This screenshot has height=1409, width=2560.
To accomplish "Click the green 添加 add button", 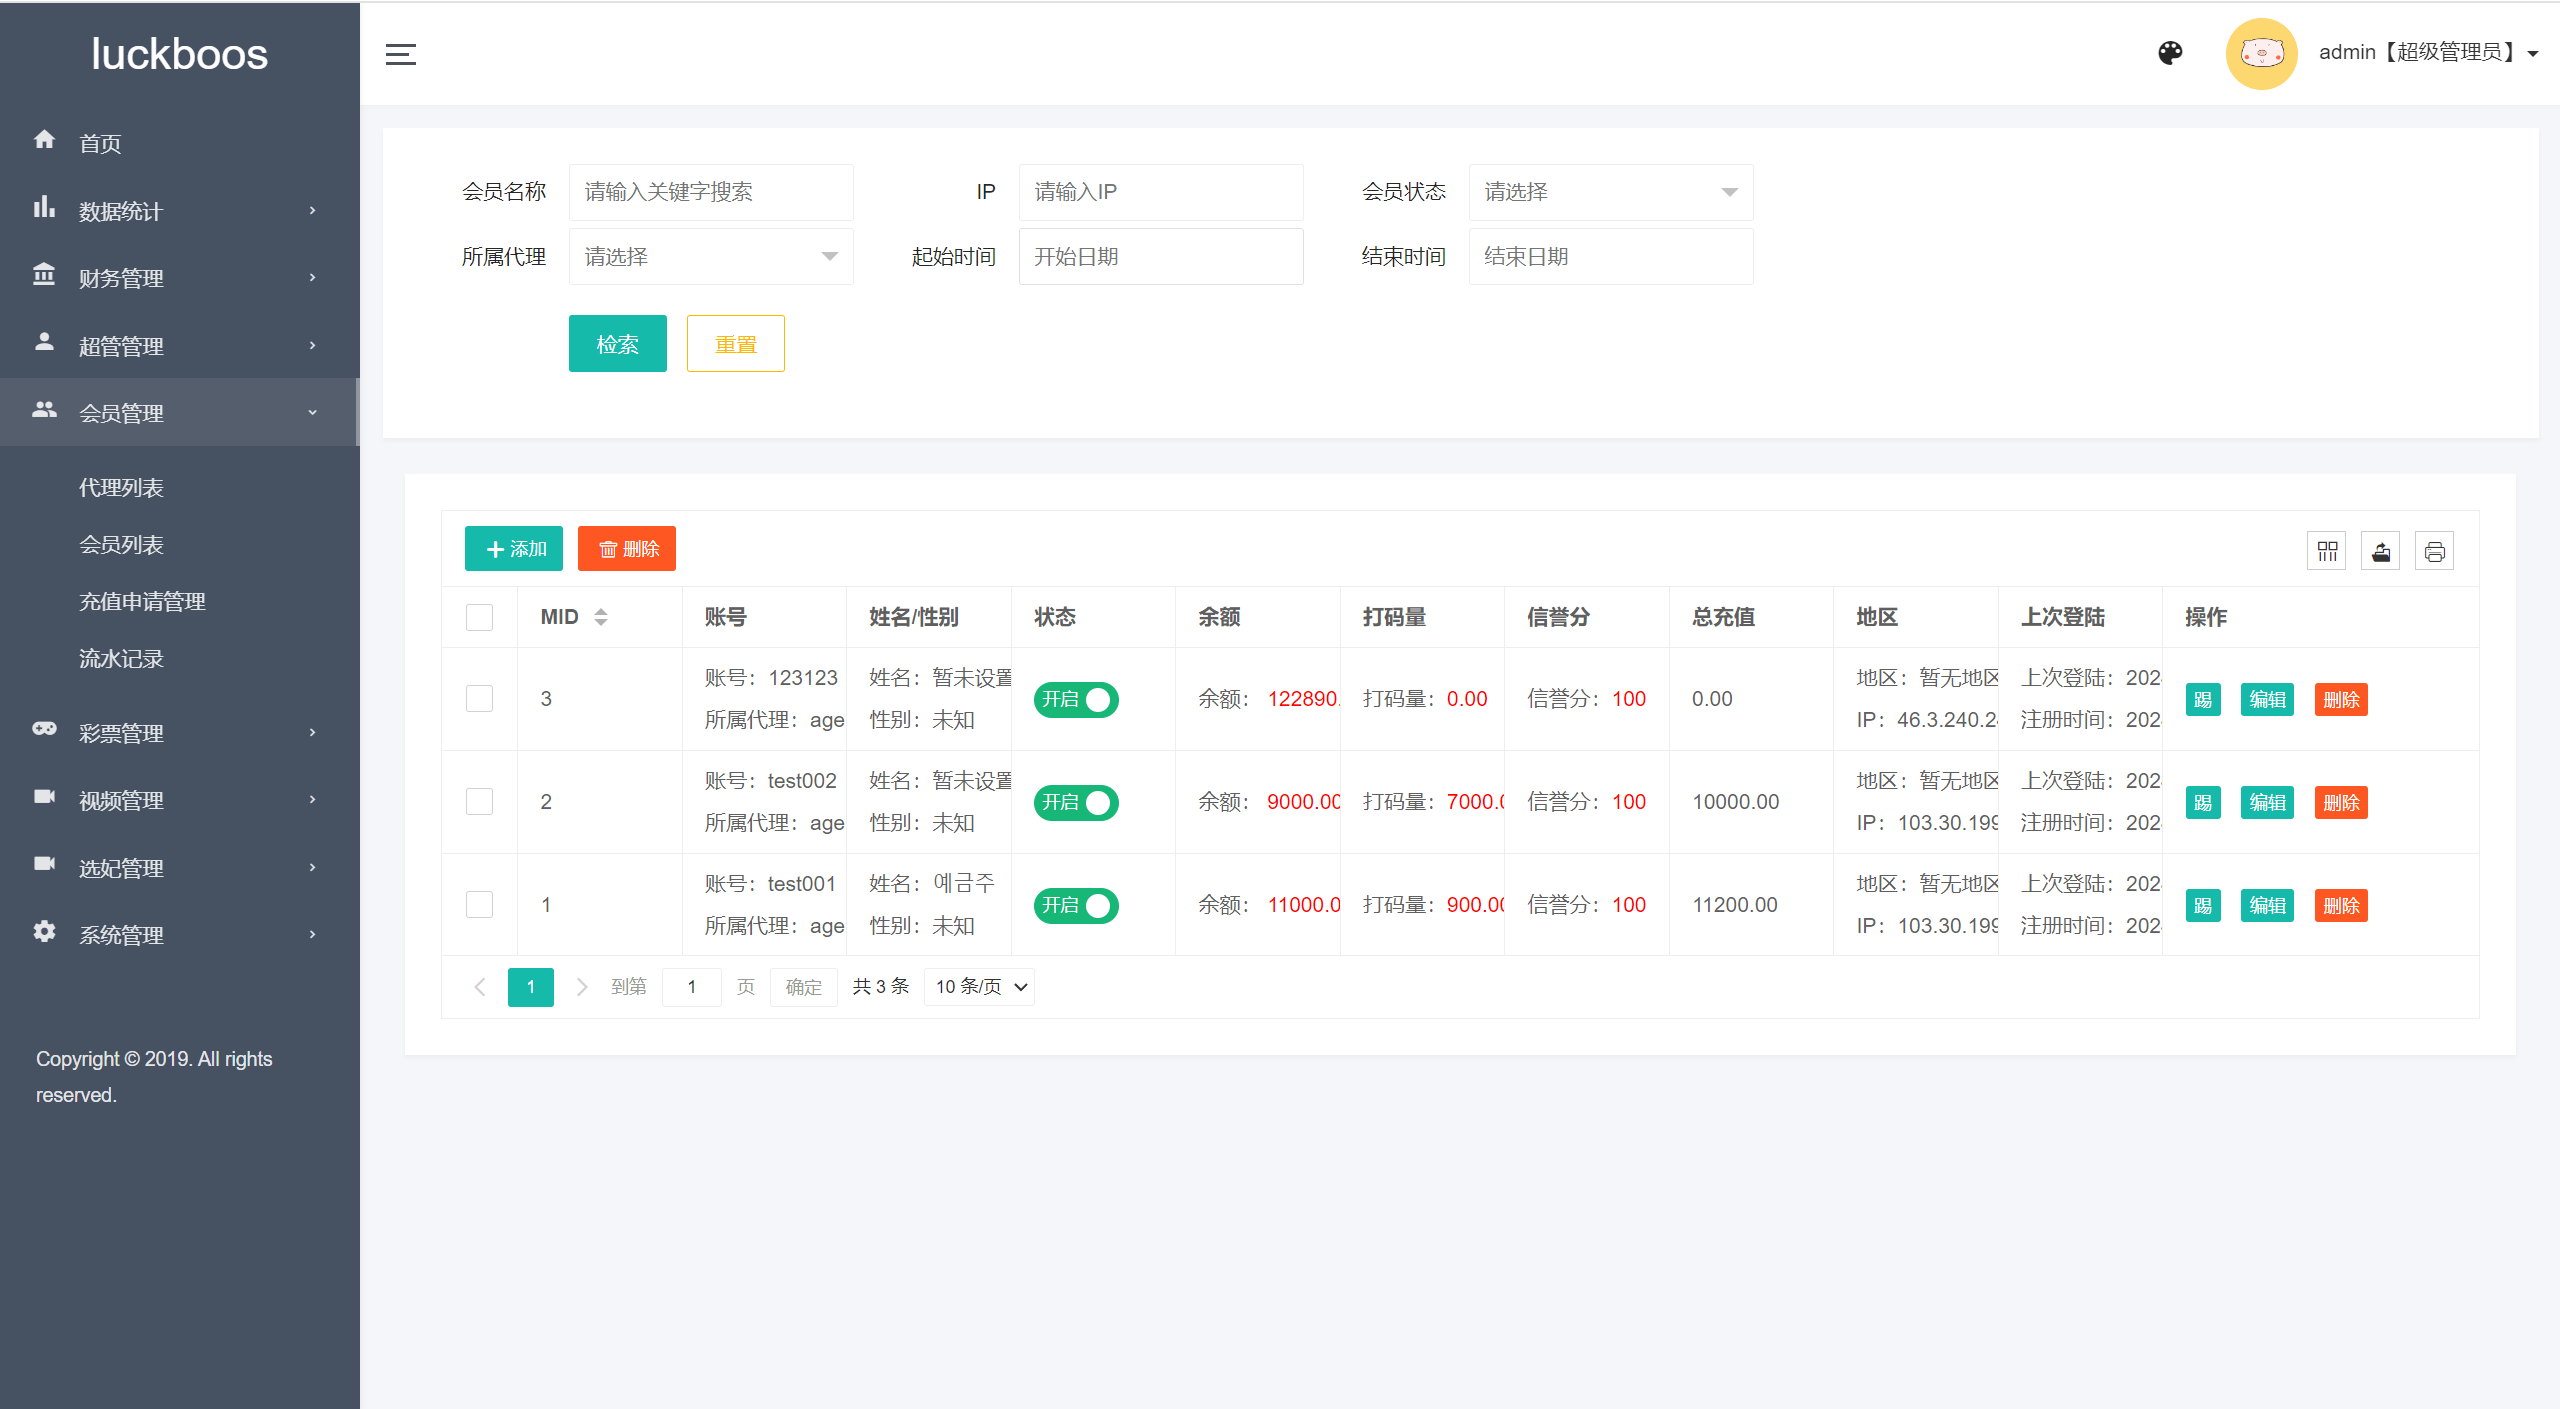I will coord(514,549).
